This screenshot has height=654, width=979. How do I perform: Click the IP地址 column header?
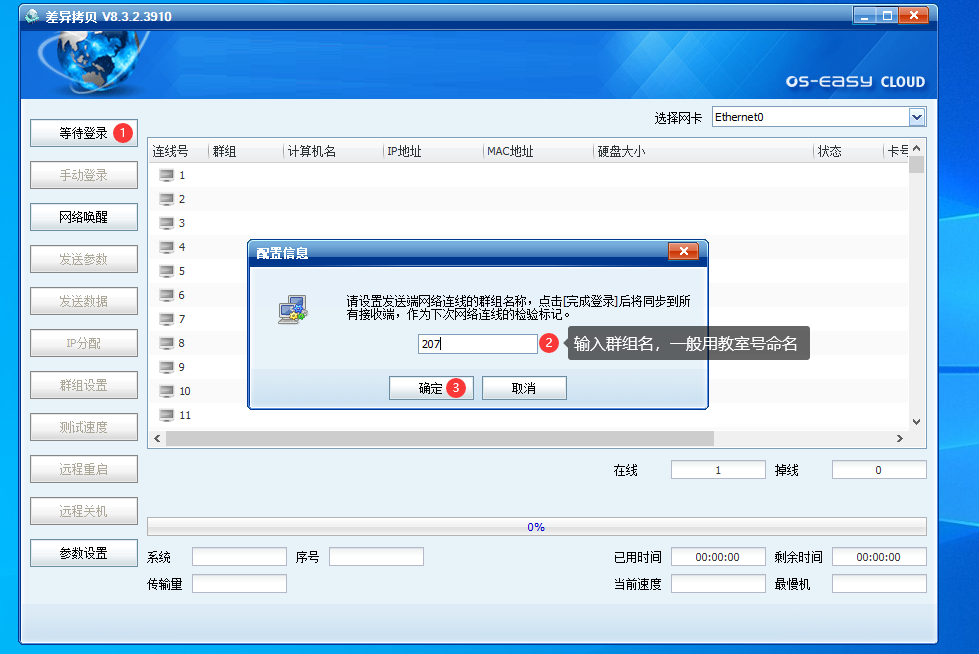pyautogui.click(x=404, y=152)
